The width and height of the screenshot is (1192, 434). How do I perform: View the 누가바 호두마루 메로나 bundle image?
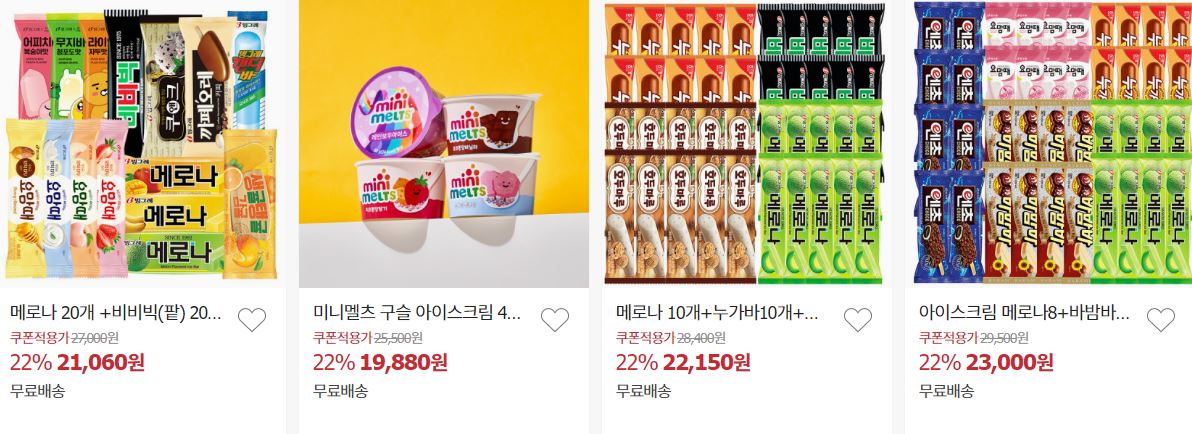(x=746, y=144)
